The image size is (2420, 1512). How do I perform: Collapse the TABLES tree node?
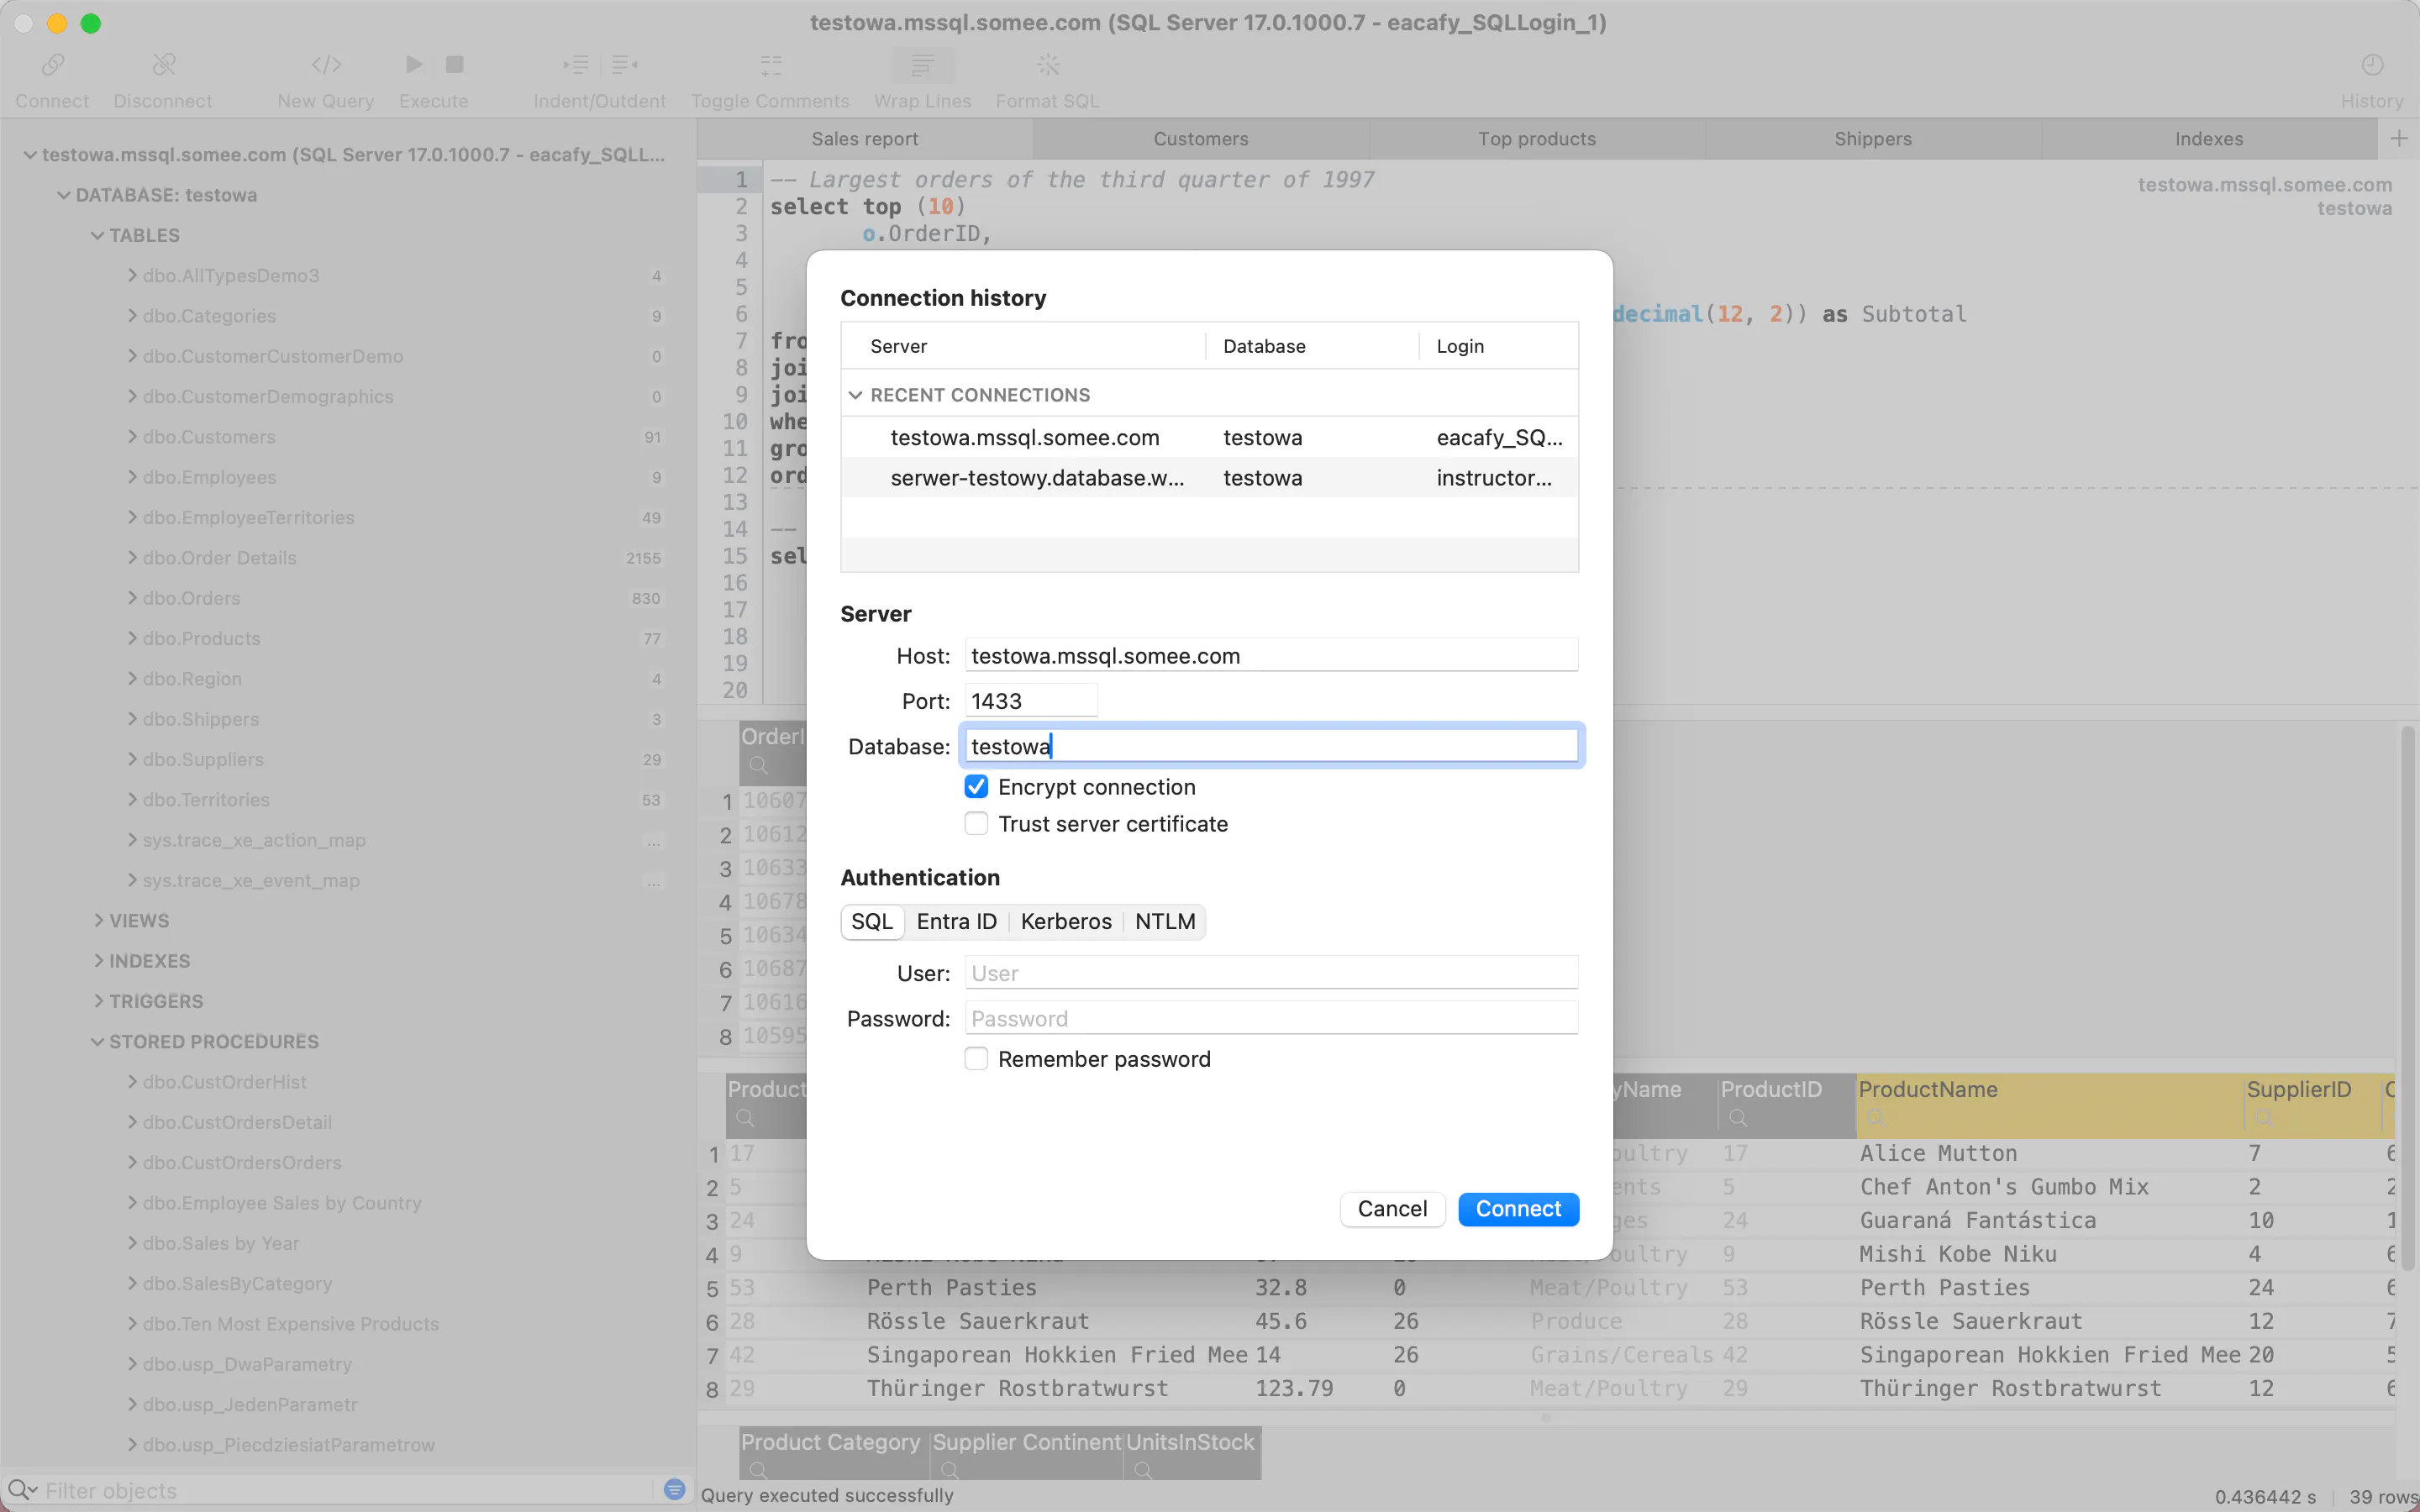pos(97,235)
